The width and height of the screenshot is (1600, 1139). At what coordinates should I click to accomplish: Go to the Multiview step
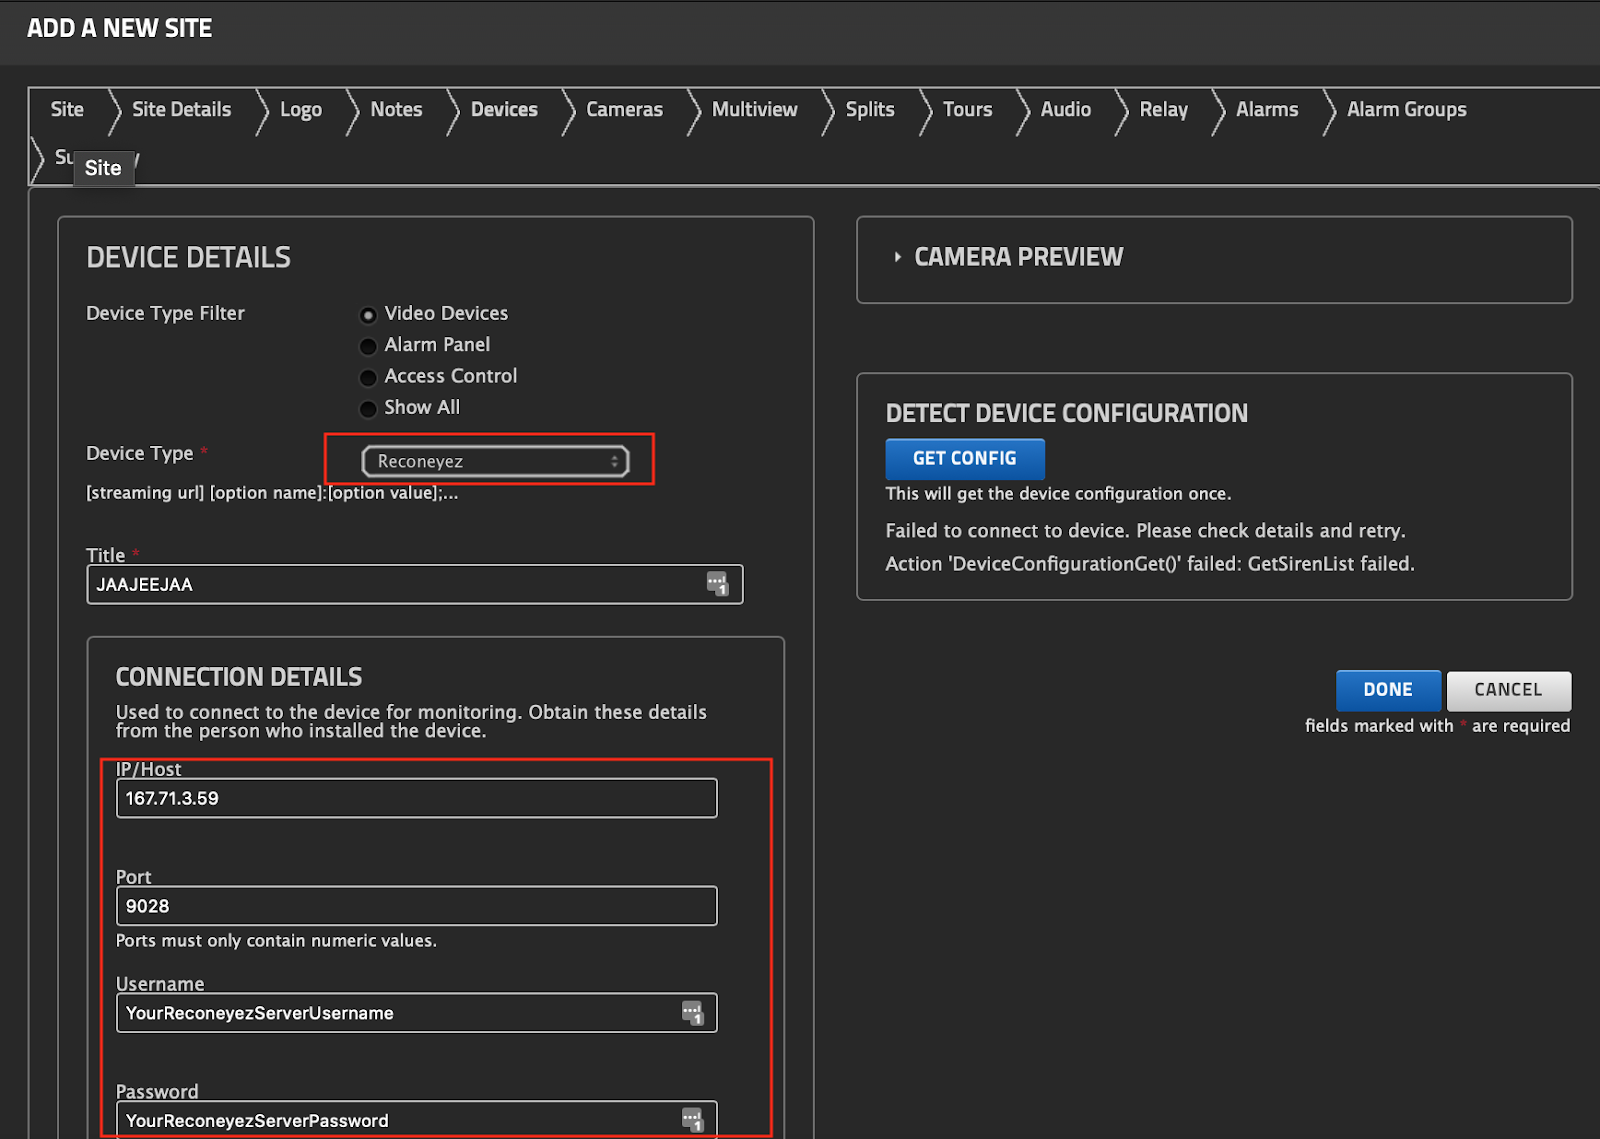pos(755,109)
